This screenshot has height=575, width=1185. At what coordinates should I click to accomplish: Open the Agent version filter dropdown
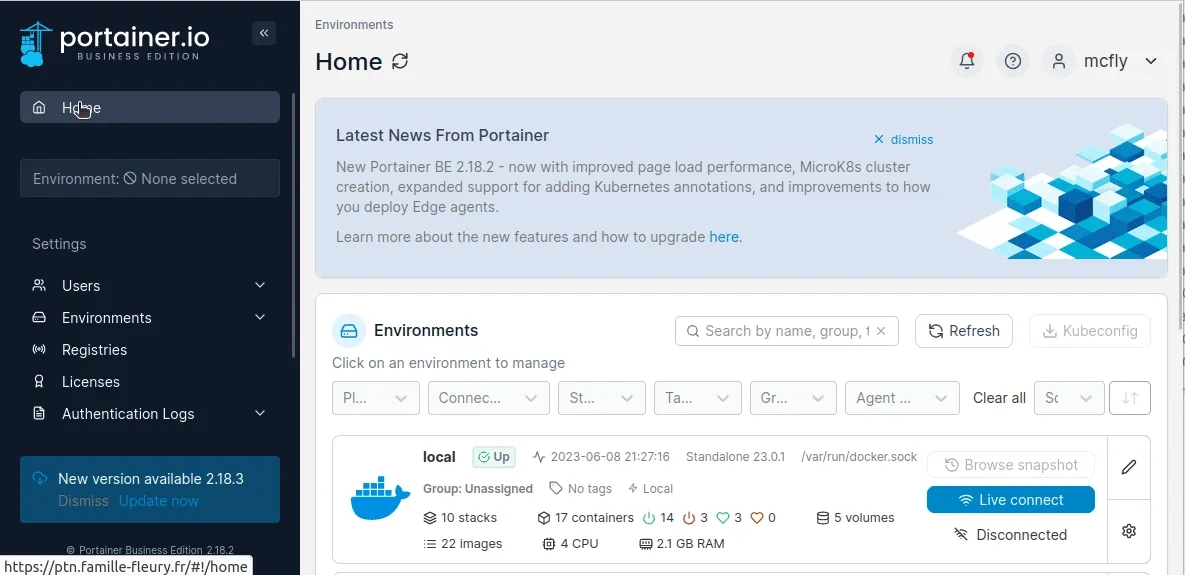pos(901,398)
